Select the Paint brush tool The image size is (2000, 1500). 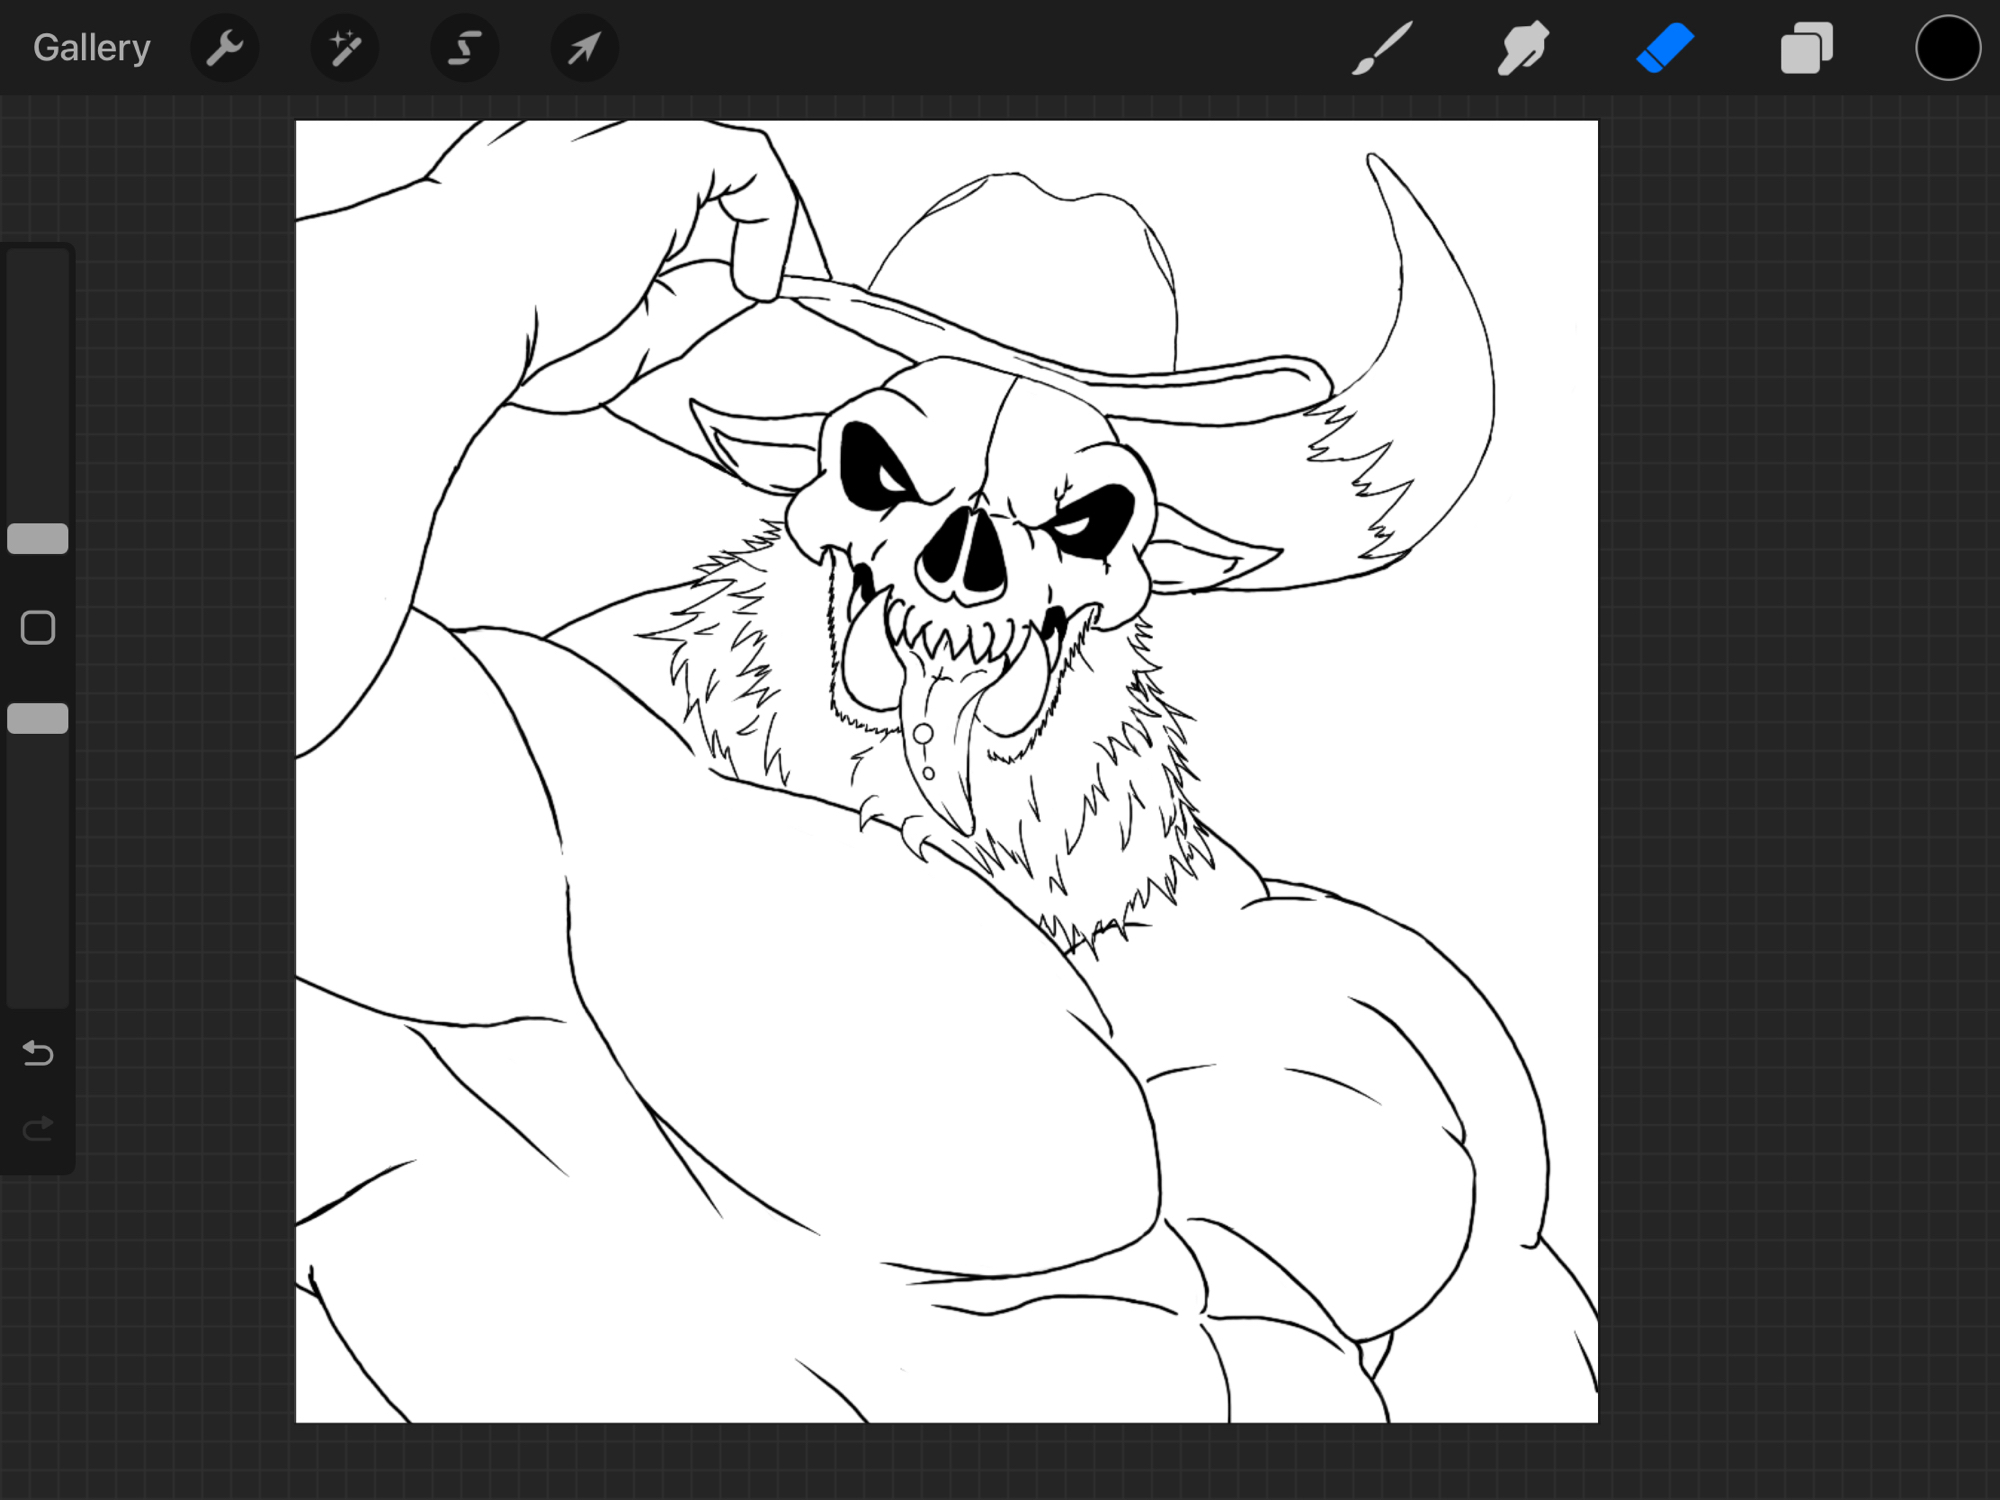point(1383,48)
